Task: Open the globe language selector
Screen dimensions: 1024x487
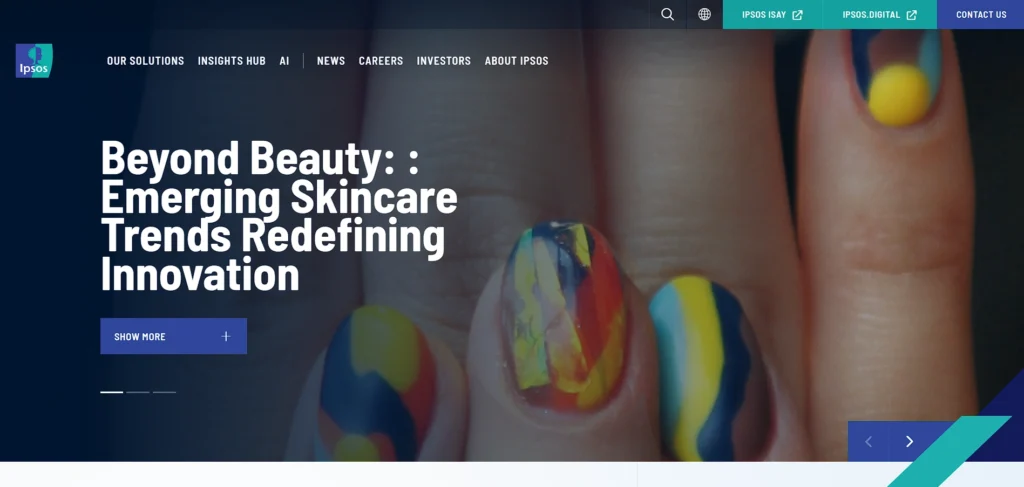Action: point(704,14)
